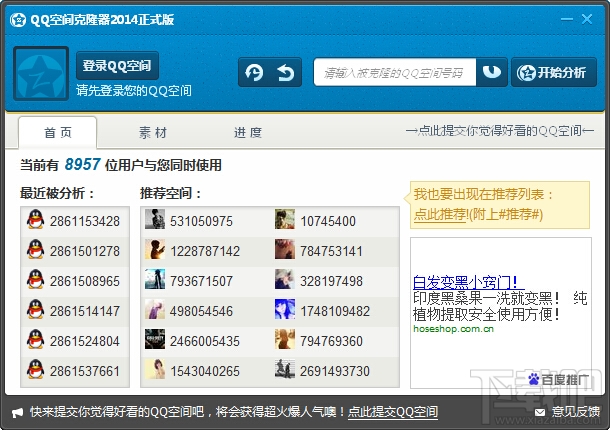This screenshot has height=430, width=610.
Task: Click 开始分析 start analysis button
Action: pos(554,72)
